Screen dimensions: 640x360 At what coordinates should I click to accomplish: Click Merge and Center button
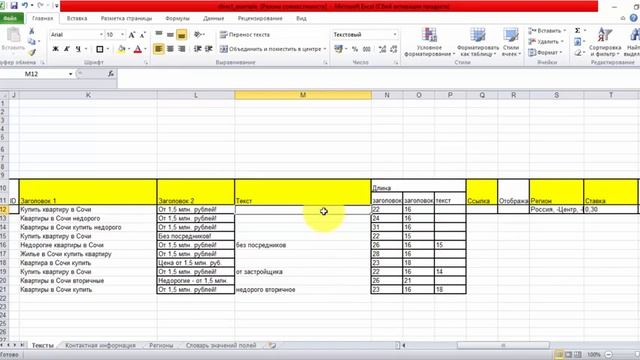click(x=273, y=49)
